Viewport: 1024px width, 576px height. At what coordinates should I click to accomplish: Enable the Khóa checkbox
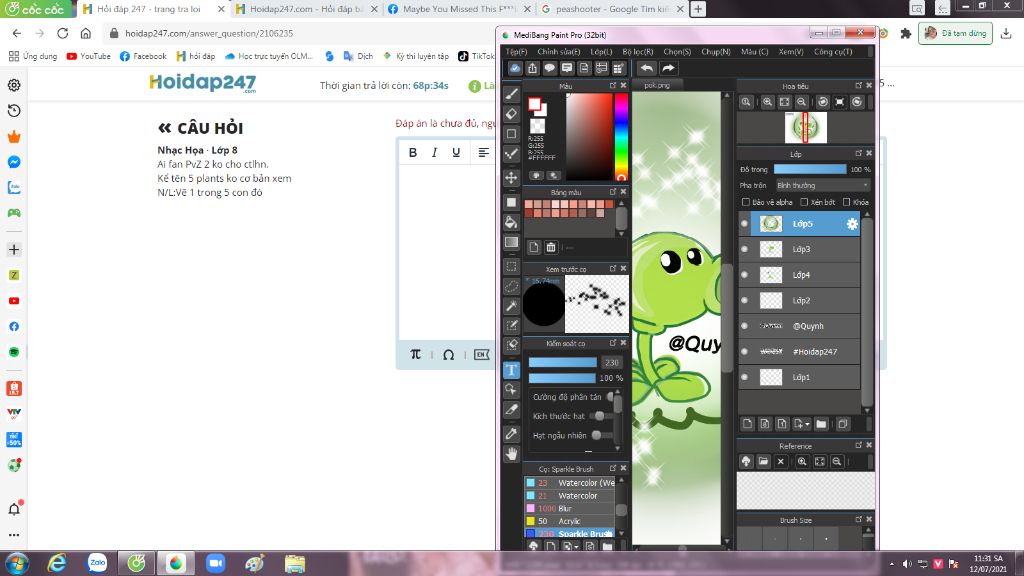pyautogui.click(x=846, y=202)
